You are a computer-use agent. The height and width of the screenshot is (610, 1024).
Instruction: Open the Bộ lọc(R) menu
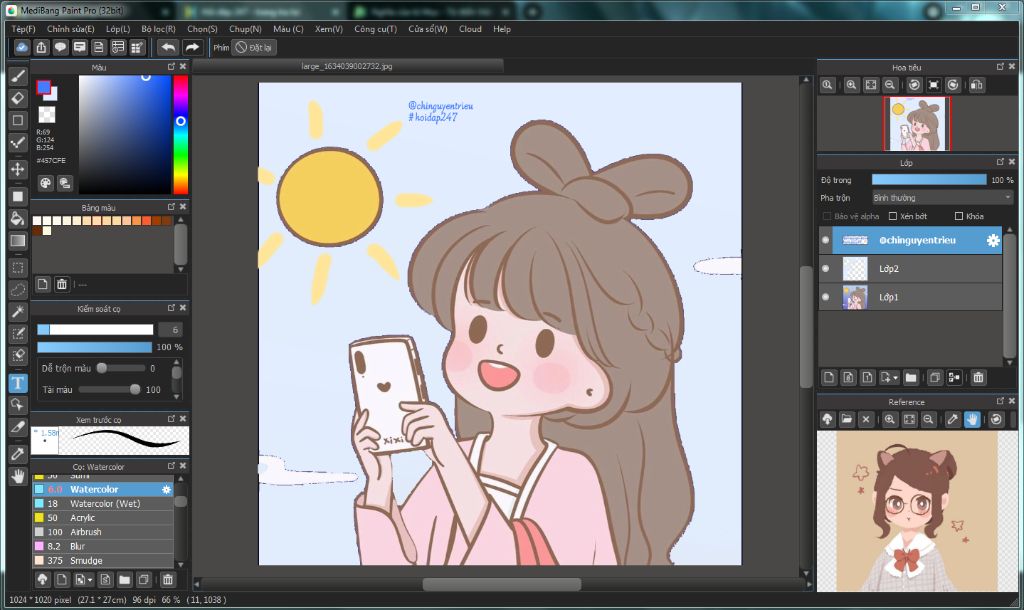158,29
